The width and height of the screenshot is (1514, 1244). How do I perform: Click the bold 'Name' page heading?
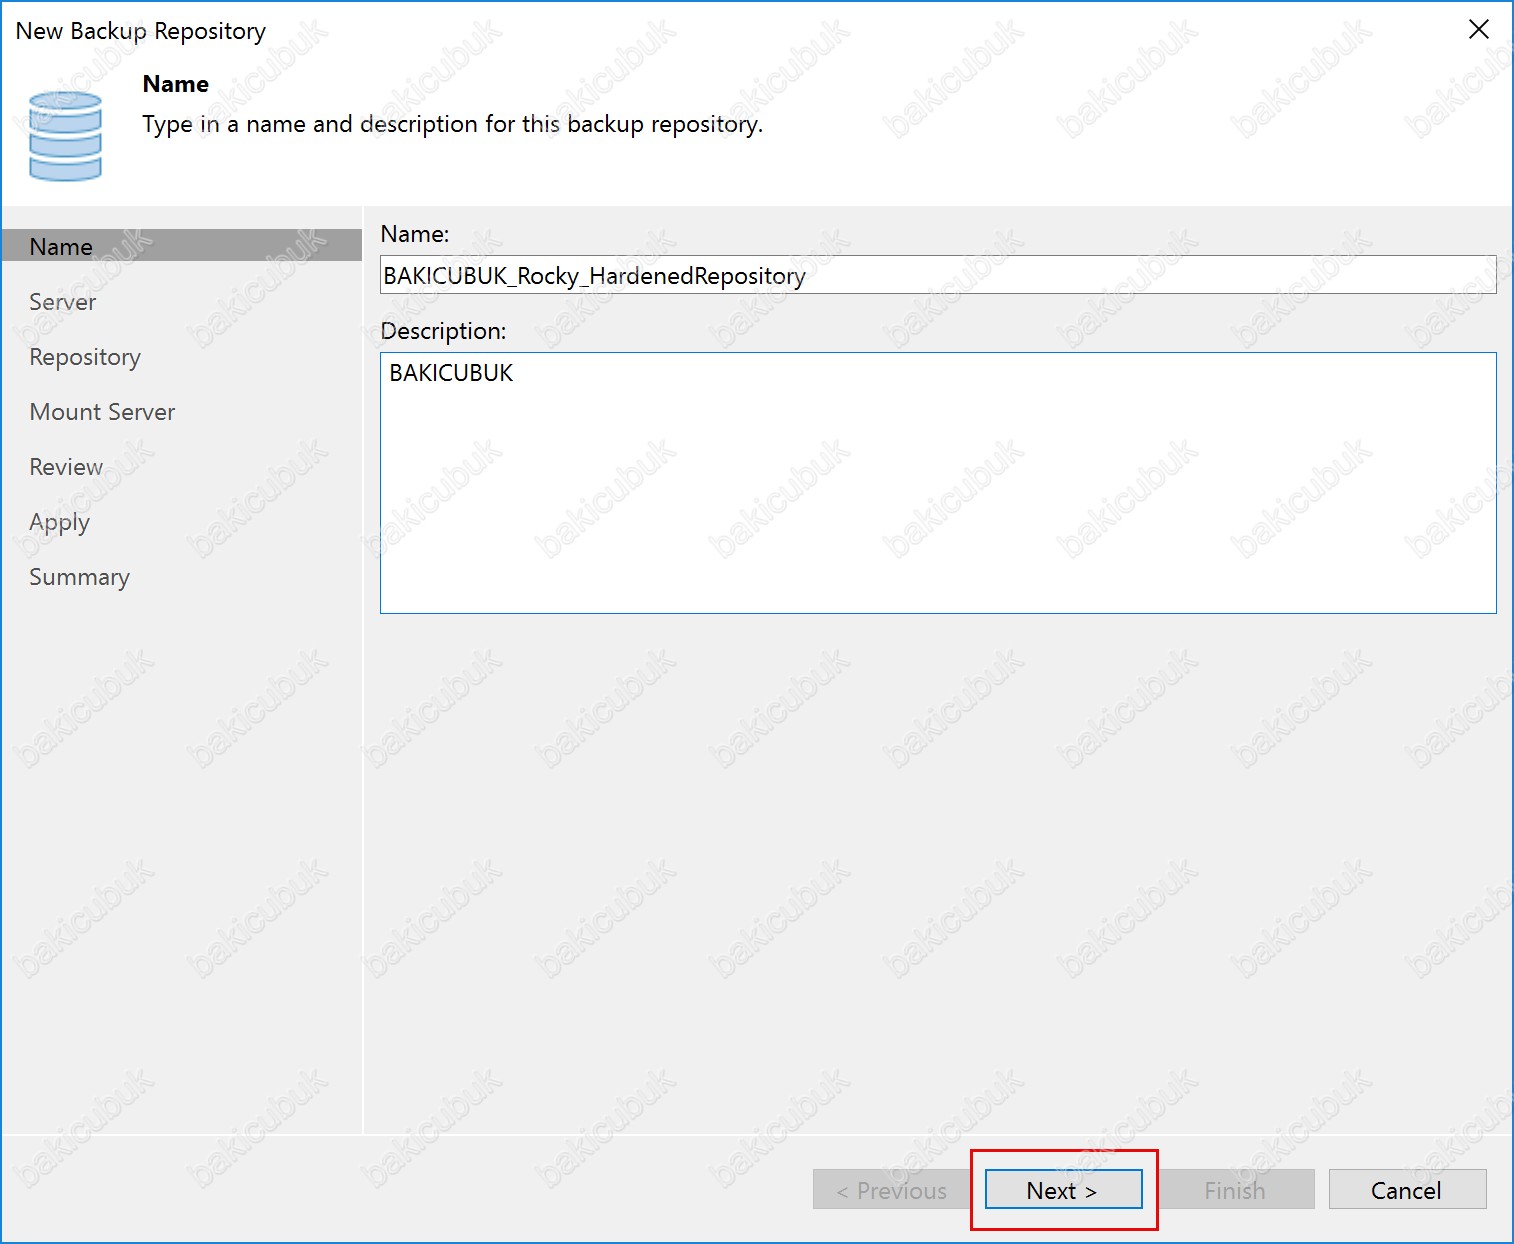click(176, 84)
